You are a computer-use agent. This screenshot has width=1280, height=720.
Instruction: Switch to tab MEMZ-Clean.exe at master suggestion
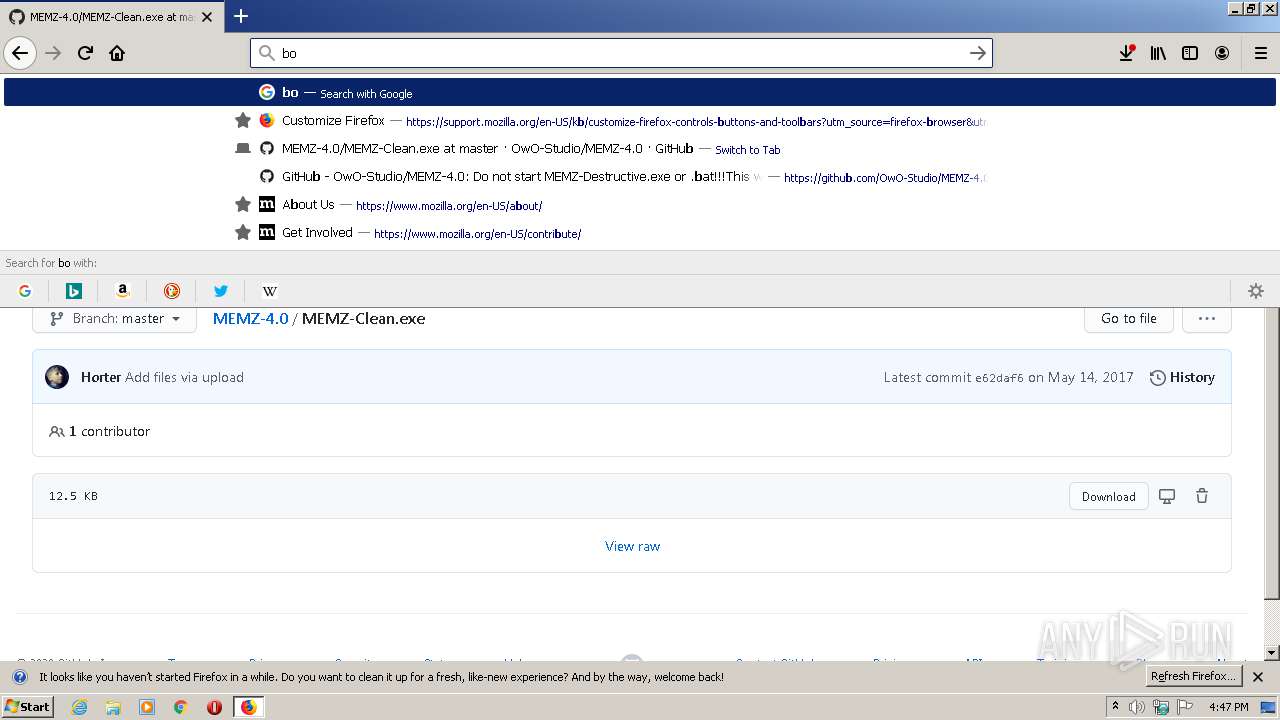640,148
